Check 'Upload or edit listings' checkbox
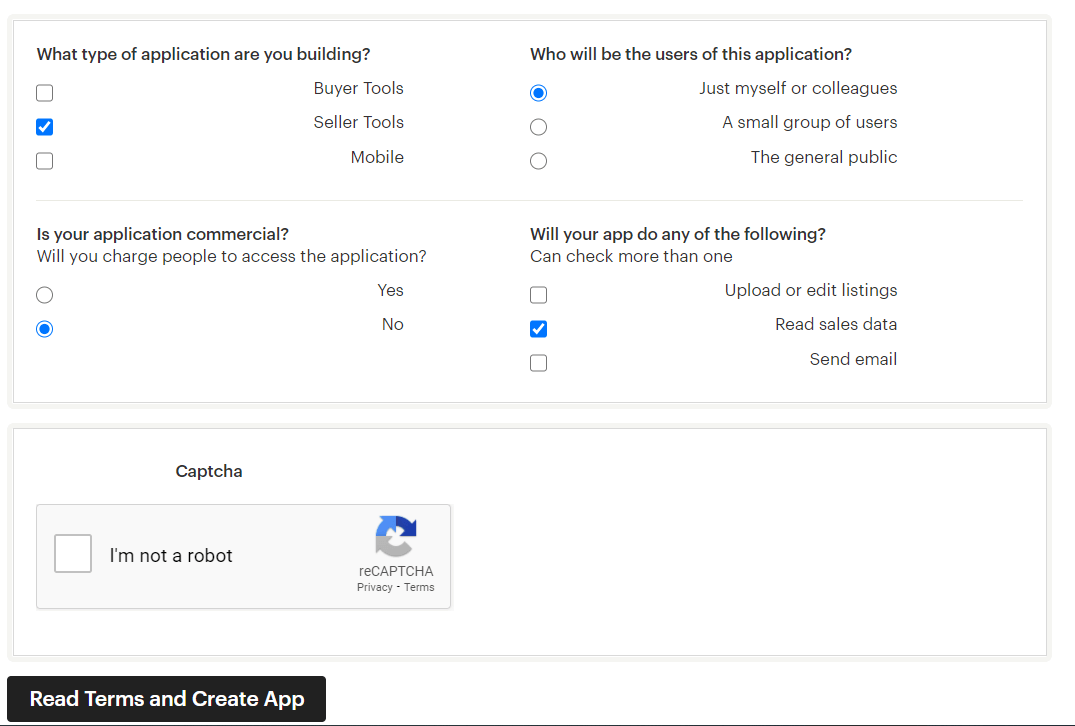This screenshot has height=726, width=1075. pos(538,295)
